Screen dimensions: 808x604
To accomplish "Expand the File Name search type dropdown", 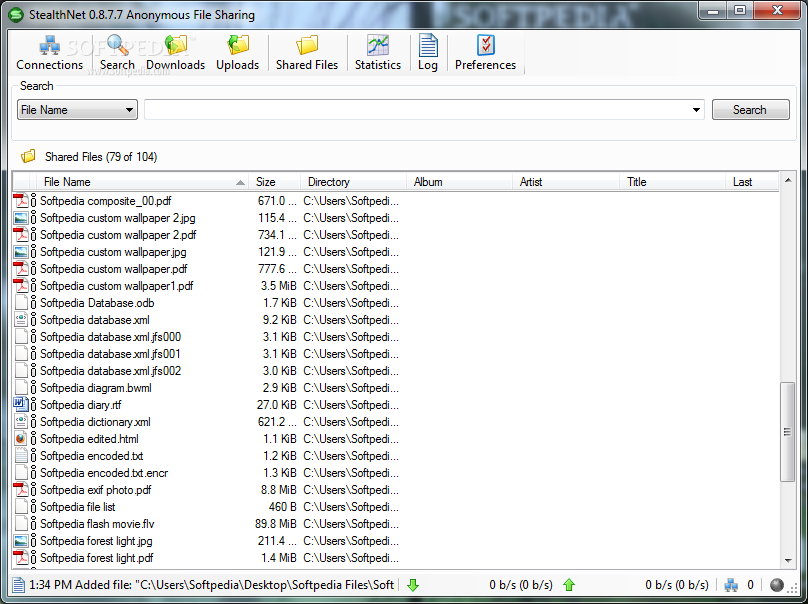I will pyautogui.click(x=77, y=110).
